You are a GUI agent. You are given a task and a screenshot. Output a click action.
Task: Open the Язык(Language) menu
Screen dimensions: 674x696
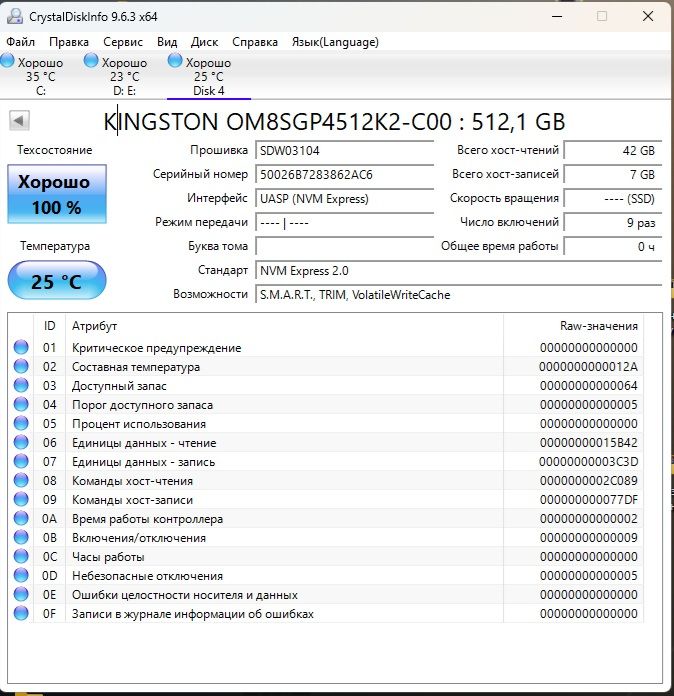pos(335,42)
